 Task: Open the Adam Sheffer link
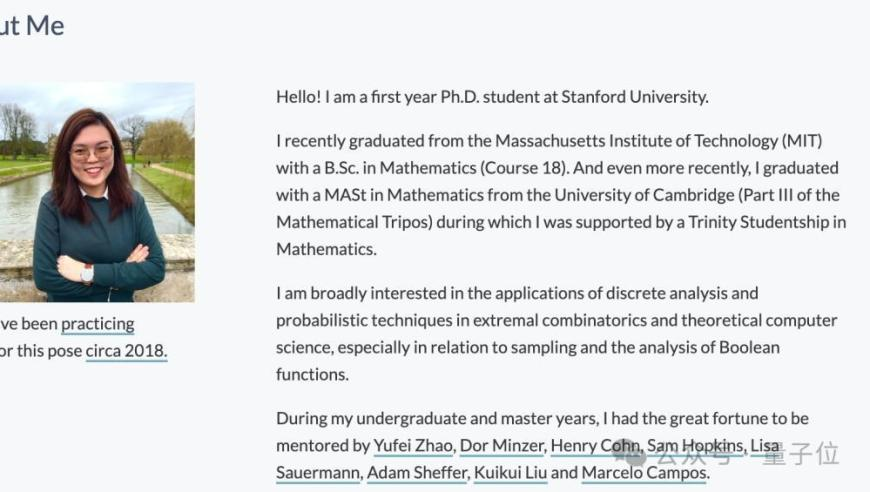point(417,473)
